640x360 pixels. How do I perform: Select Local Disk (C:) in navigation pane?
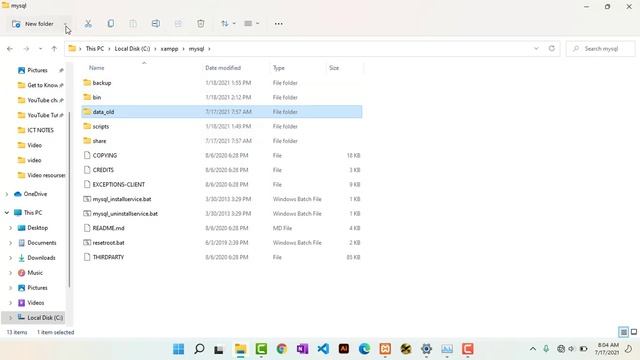(33, 318)
